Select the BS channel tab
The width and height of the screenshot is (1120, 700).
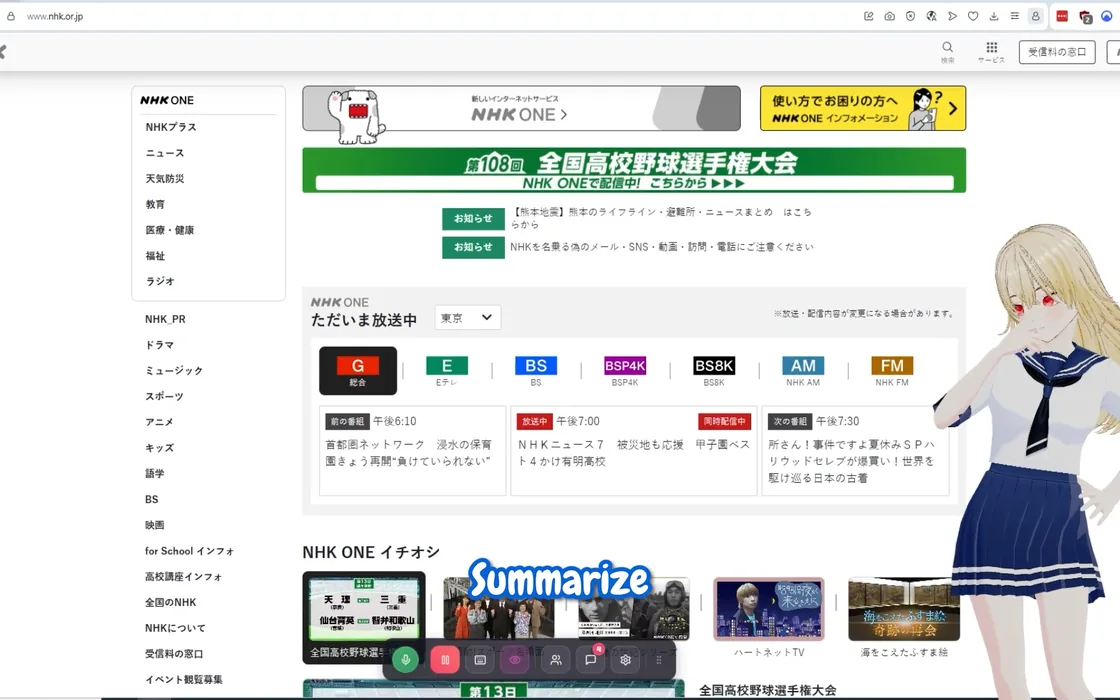(x=536, y=371)
